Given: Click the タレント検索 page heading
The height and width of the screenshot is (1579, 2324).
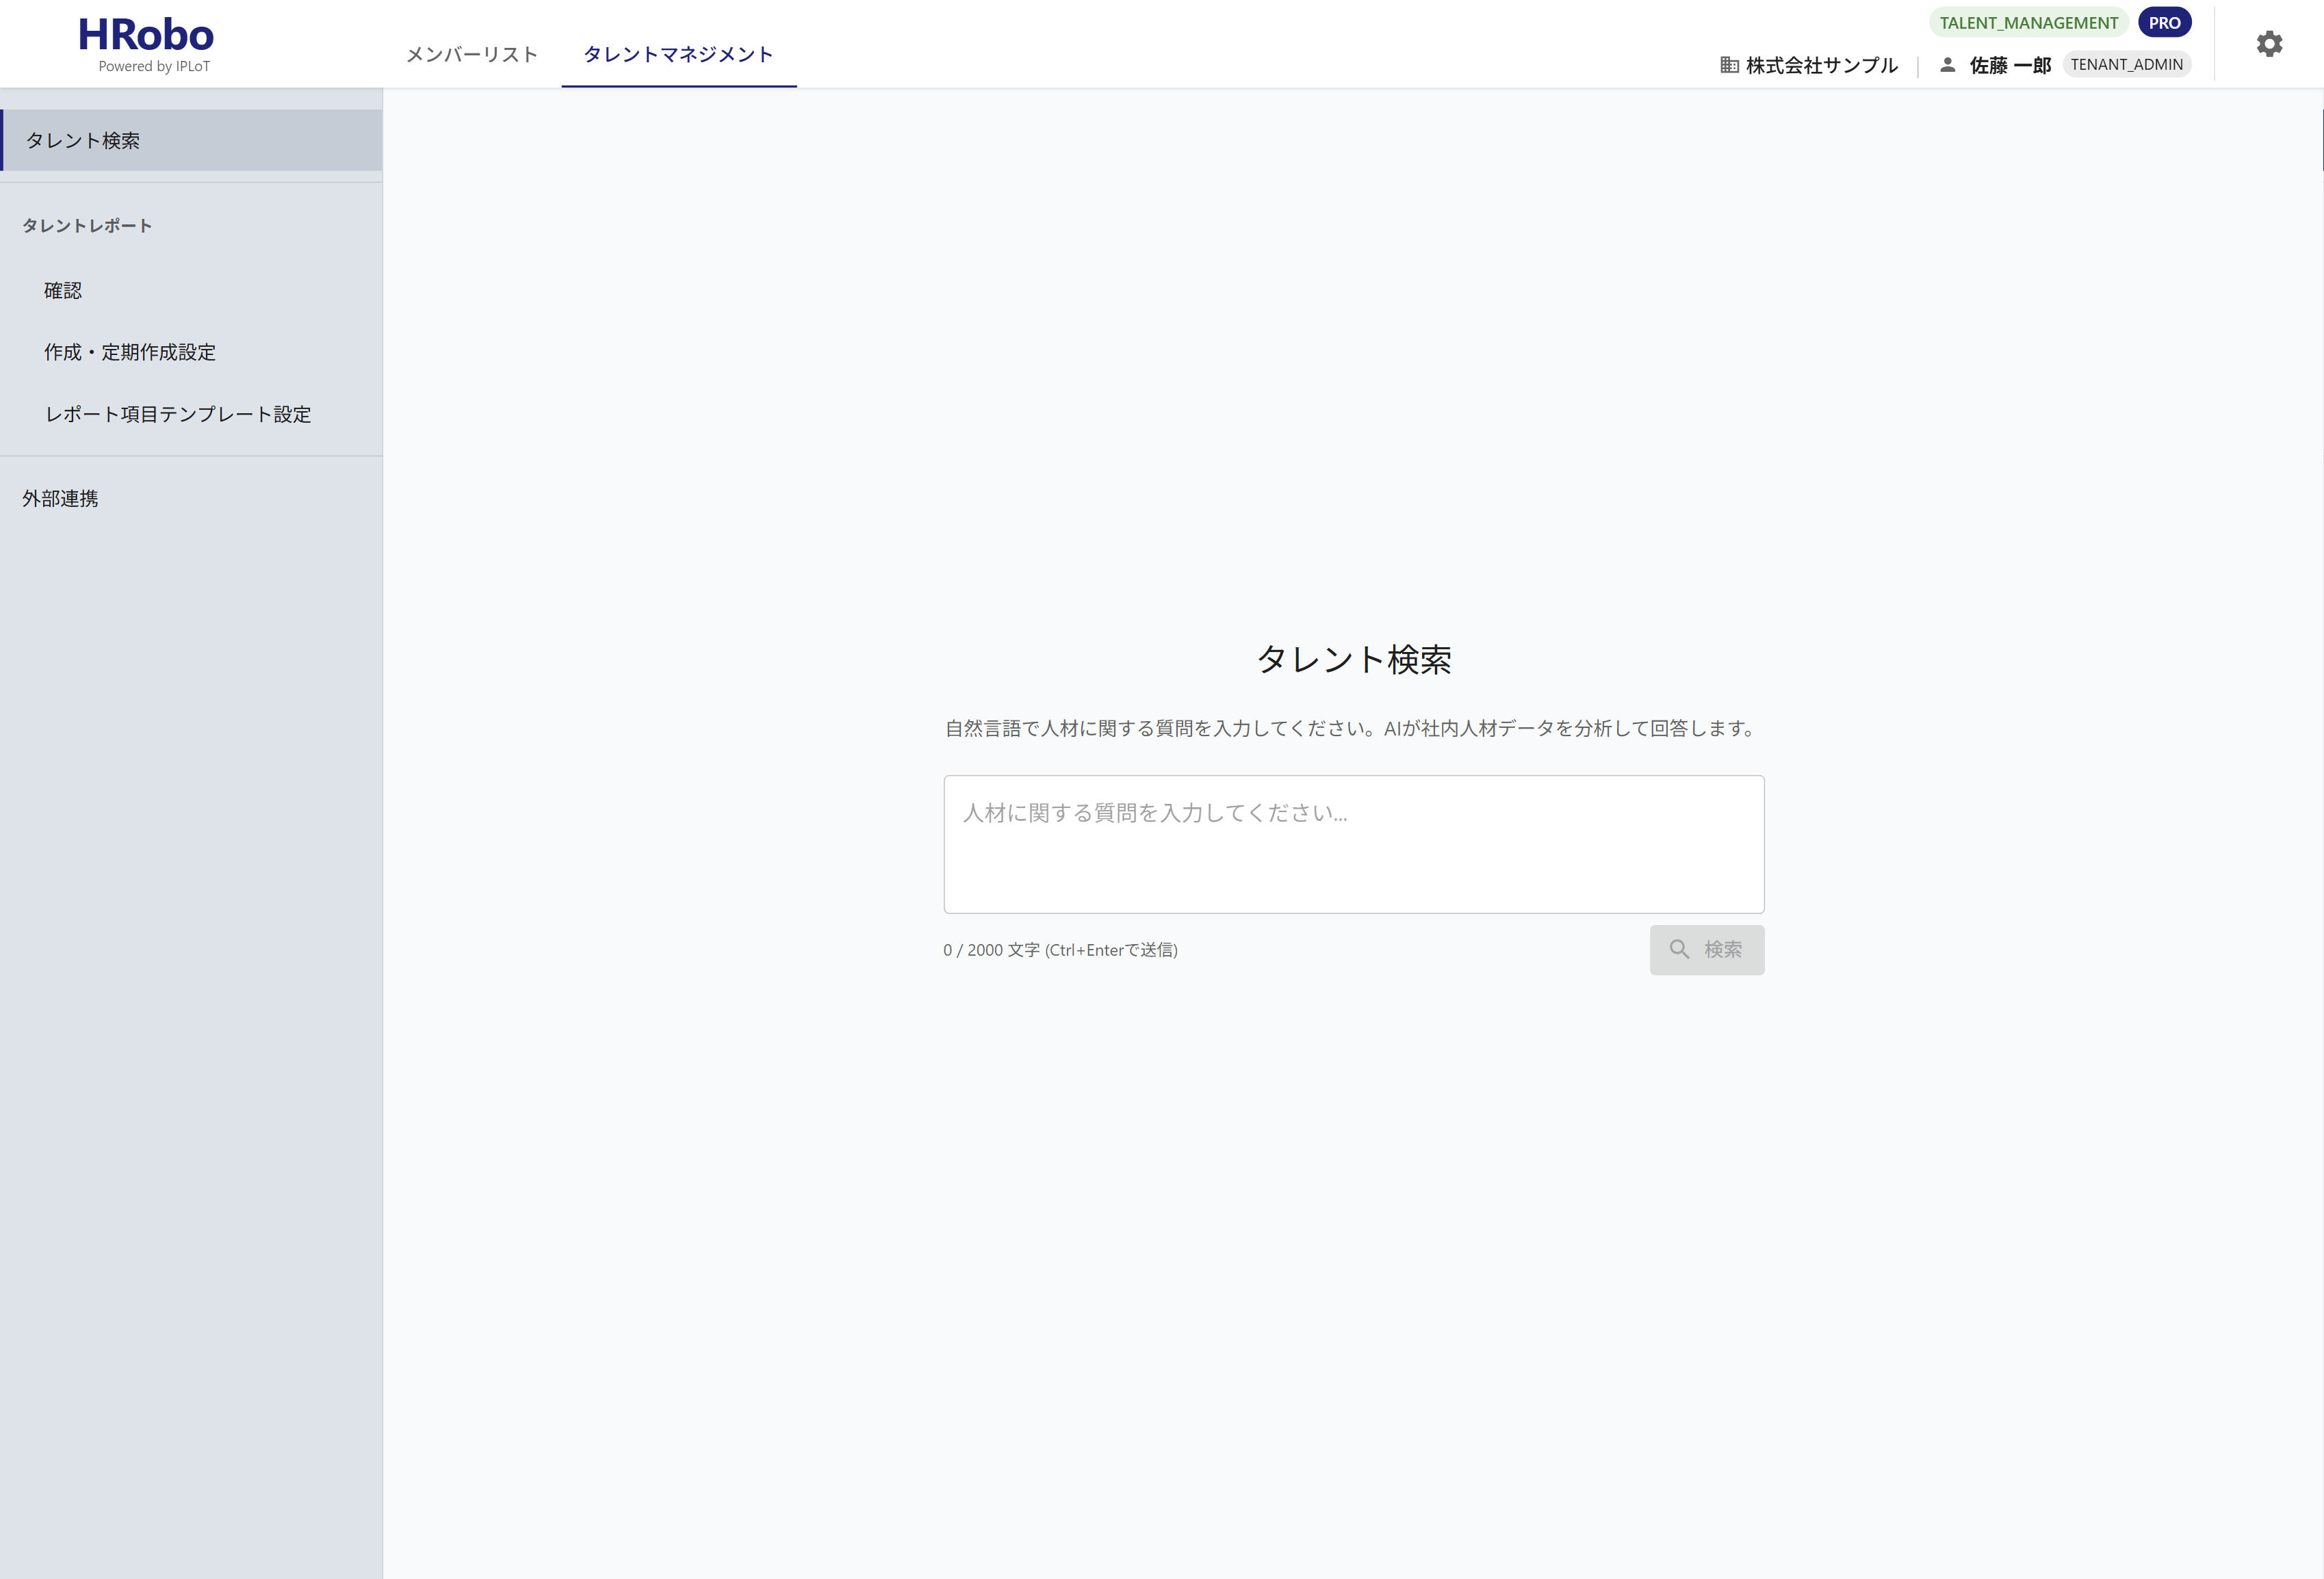Looking at the screenshot, I should [x=1354, y=659].
